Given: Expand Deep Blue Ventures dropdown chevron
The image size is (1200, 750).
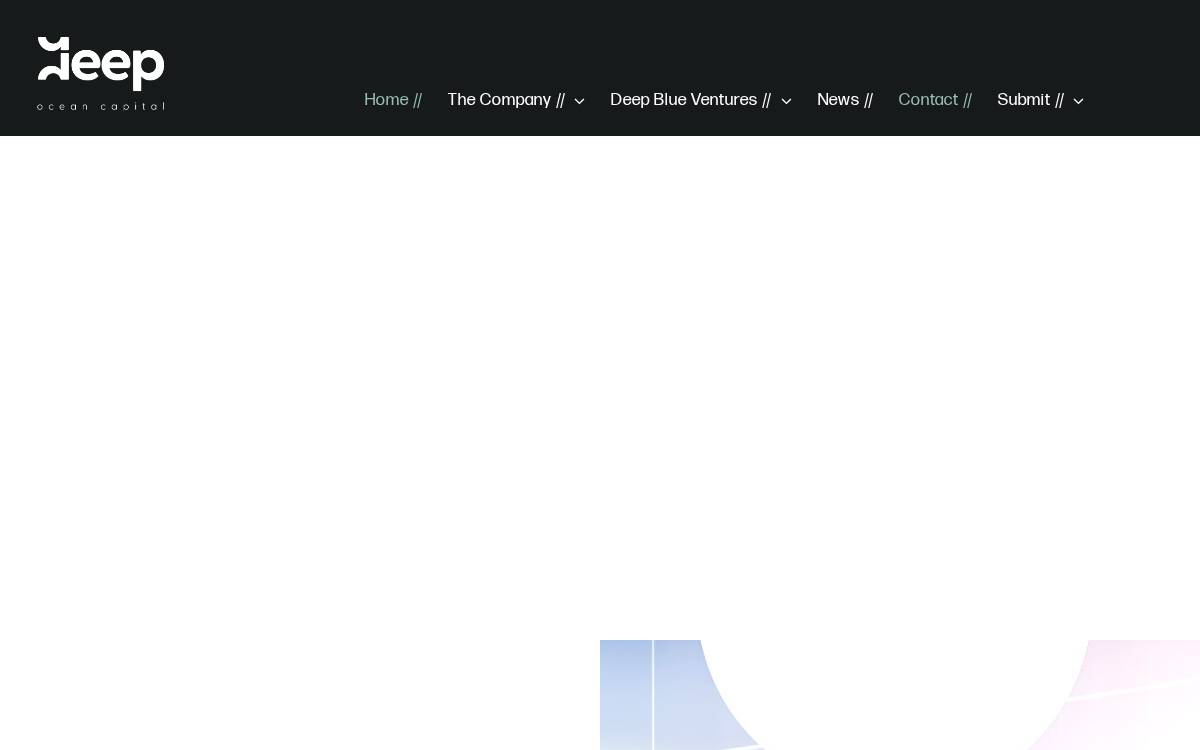Looking at the screenshot, I should click(786, 101).
